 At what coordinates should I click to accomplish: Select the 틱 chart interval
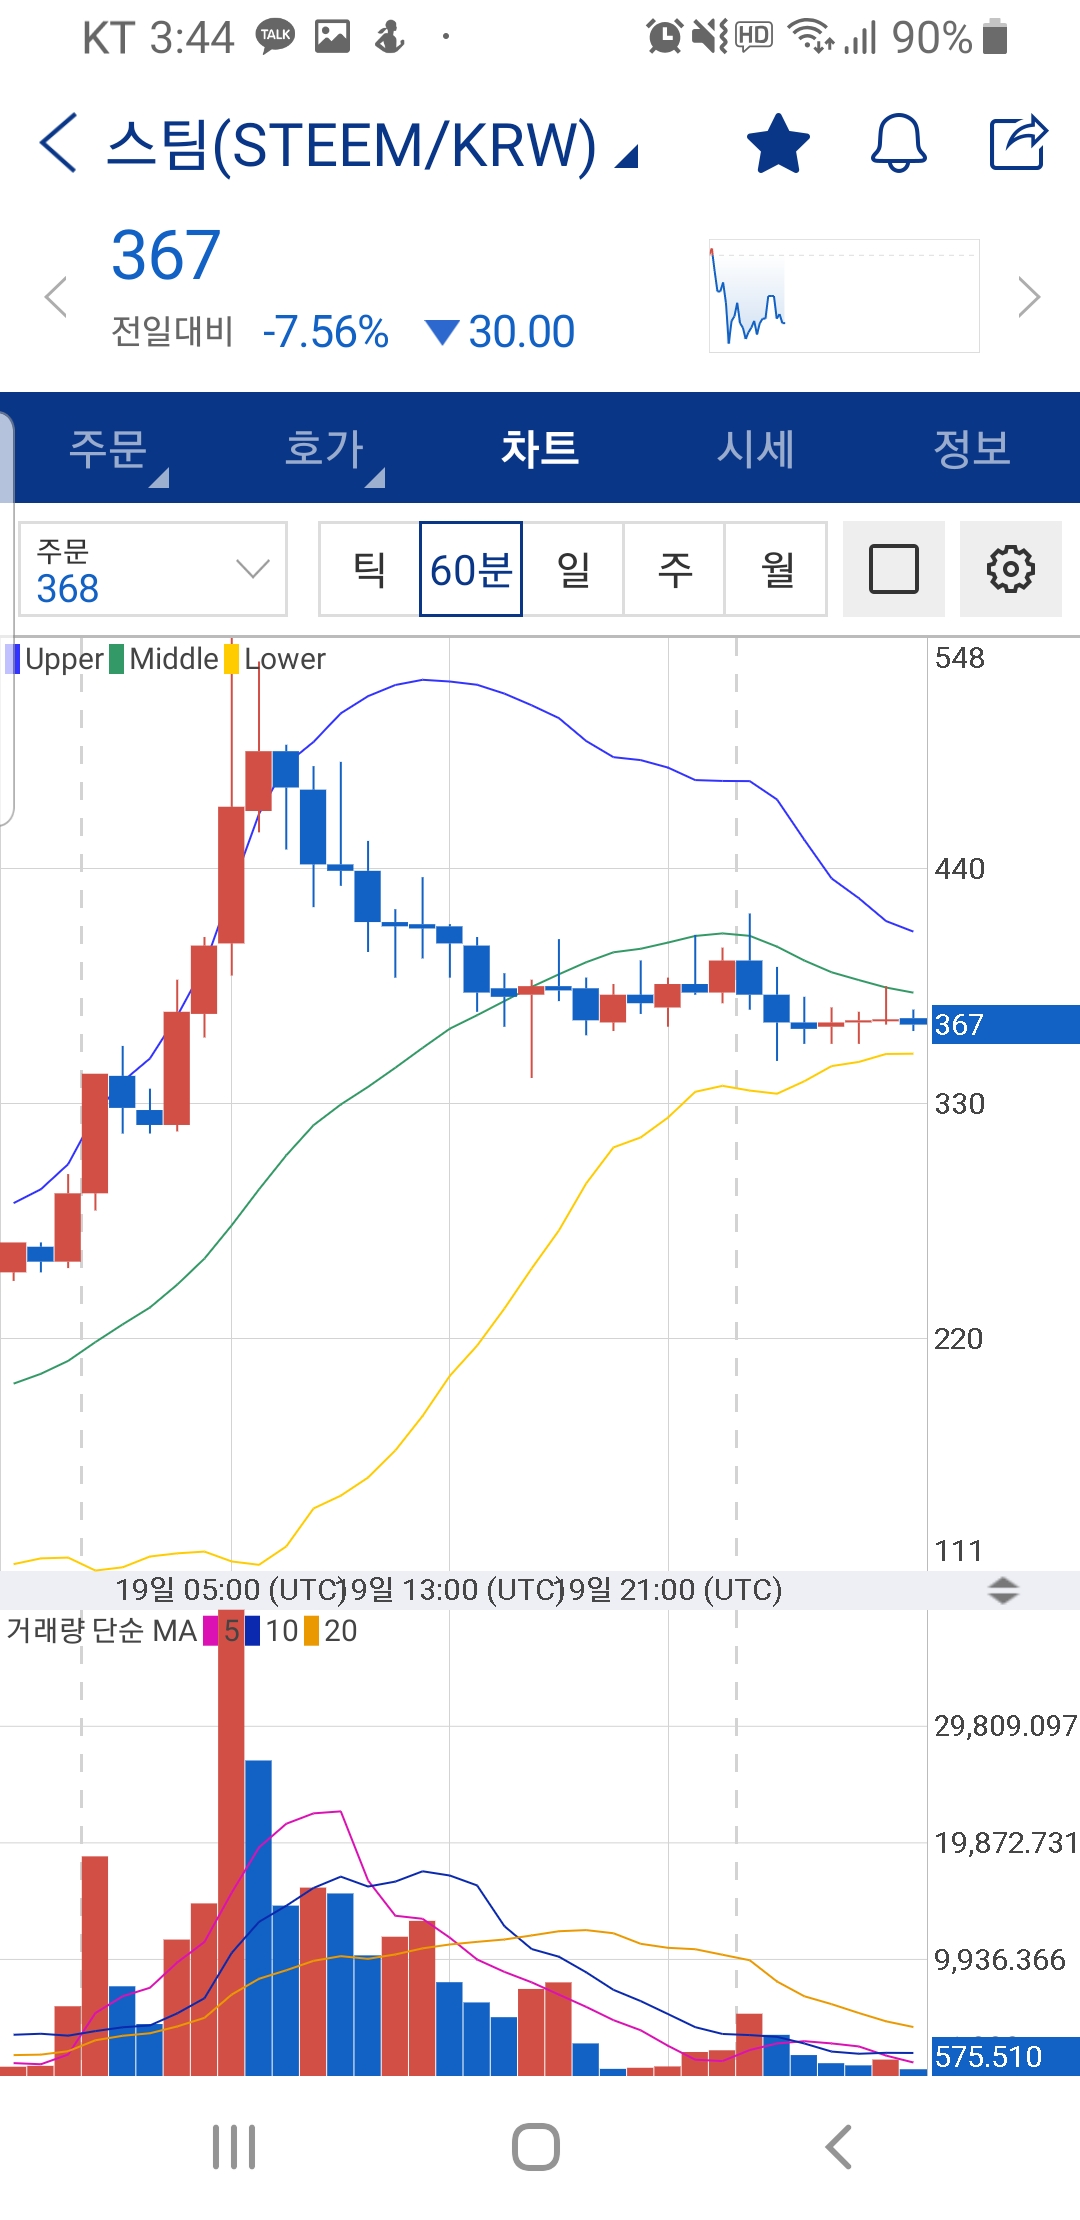click(369, 569)
